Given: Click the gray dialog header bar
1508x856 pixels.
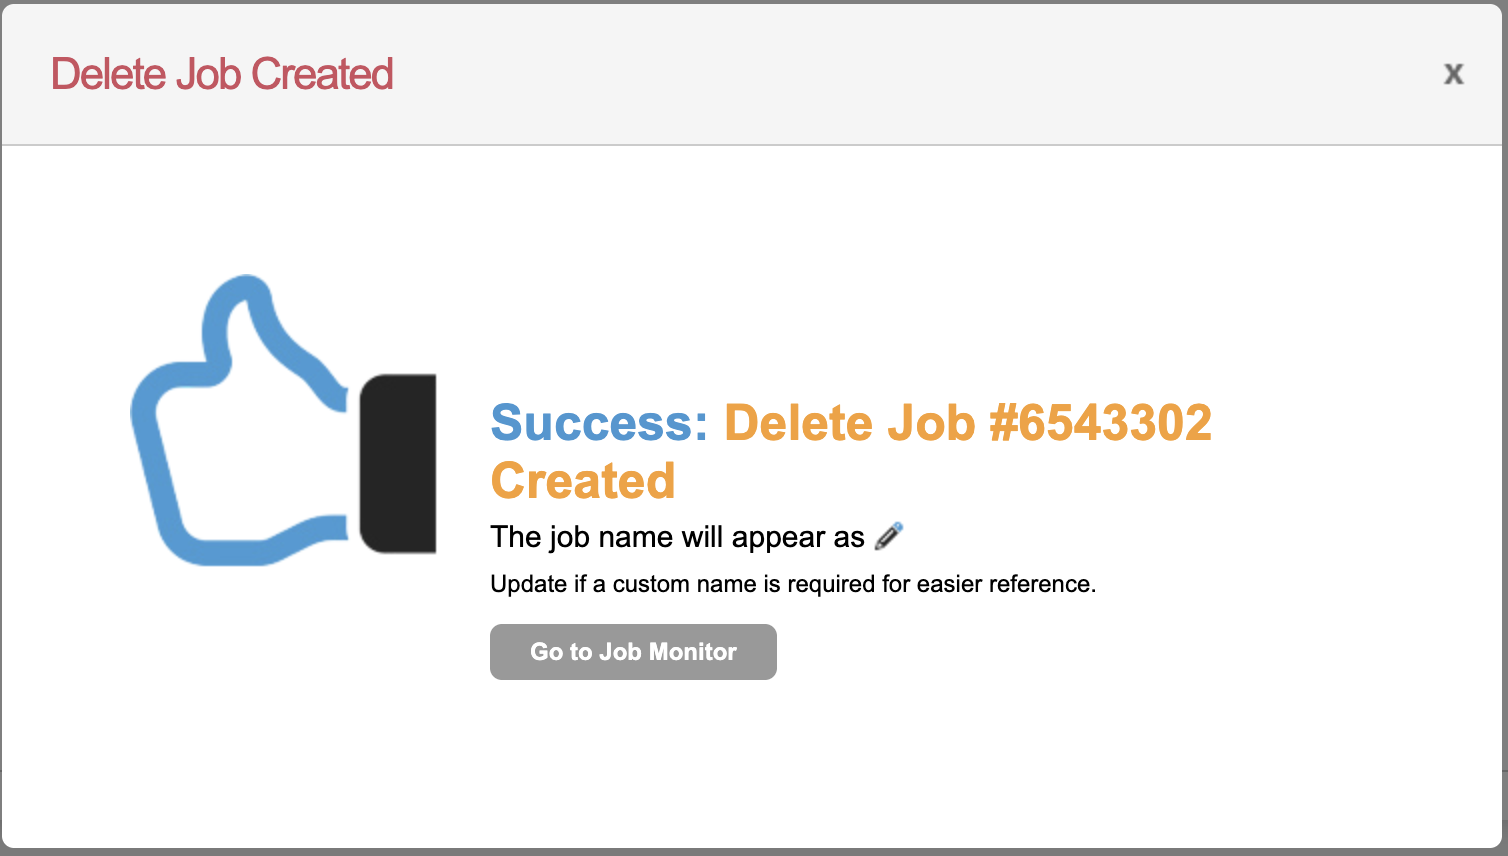Looking at the screenshot, I should click(x=800, y=74).
